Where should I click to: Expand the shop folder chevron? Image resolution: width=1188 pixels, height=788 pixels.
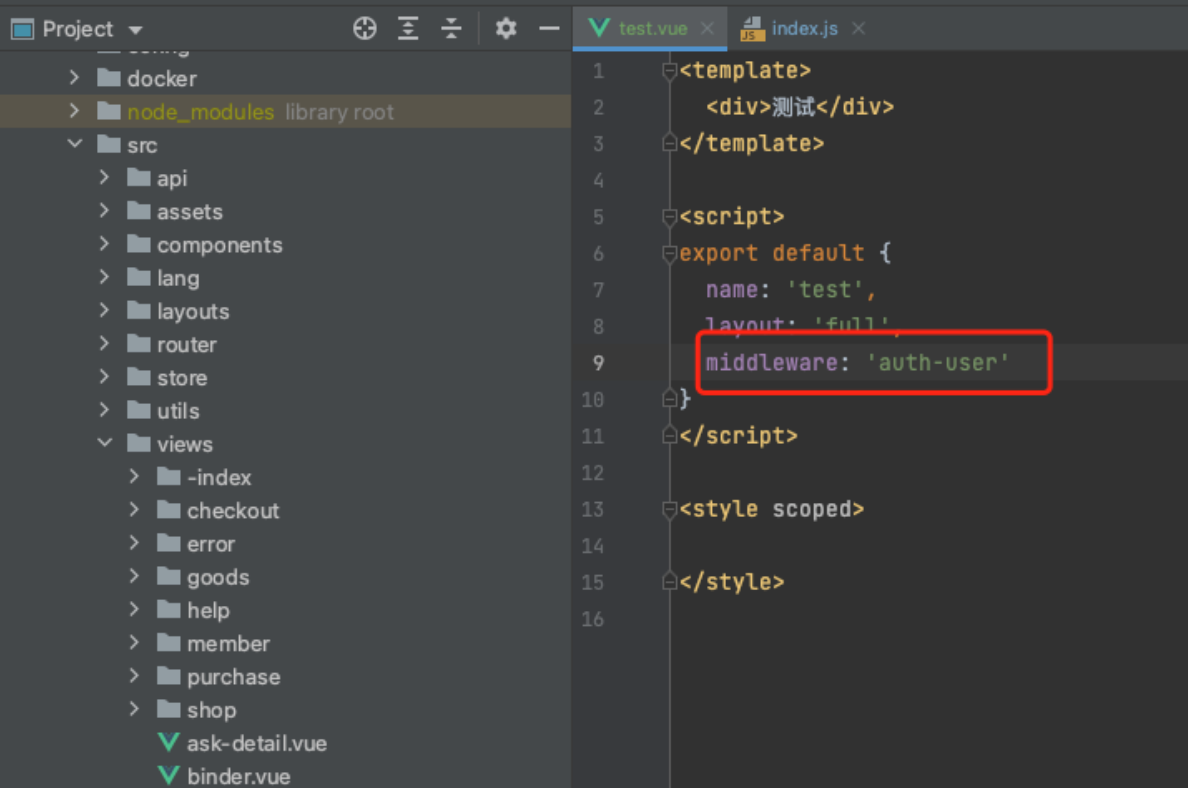pyautogui.click(x=134, y=708)
